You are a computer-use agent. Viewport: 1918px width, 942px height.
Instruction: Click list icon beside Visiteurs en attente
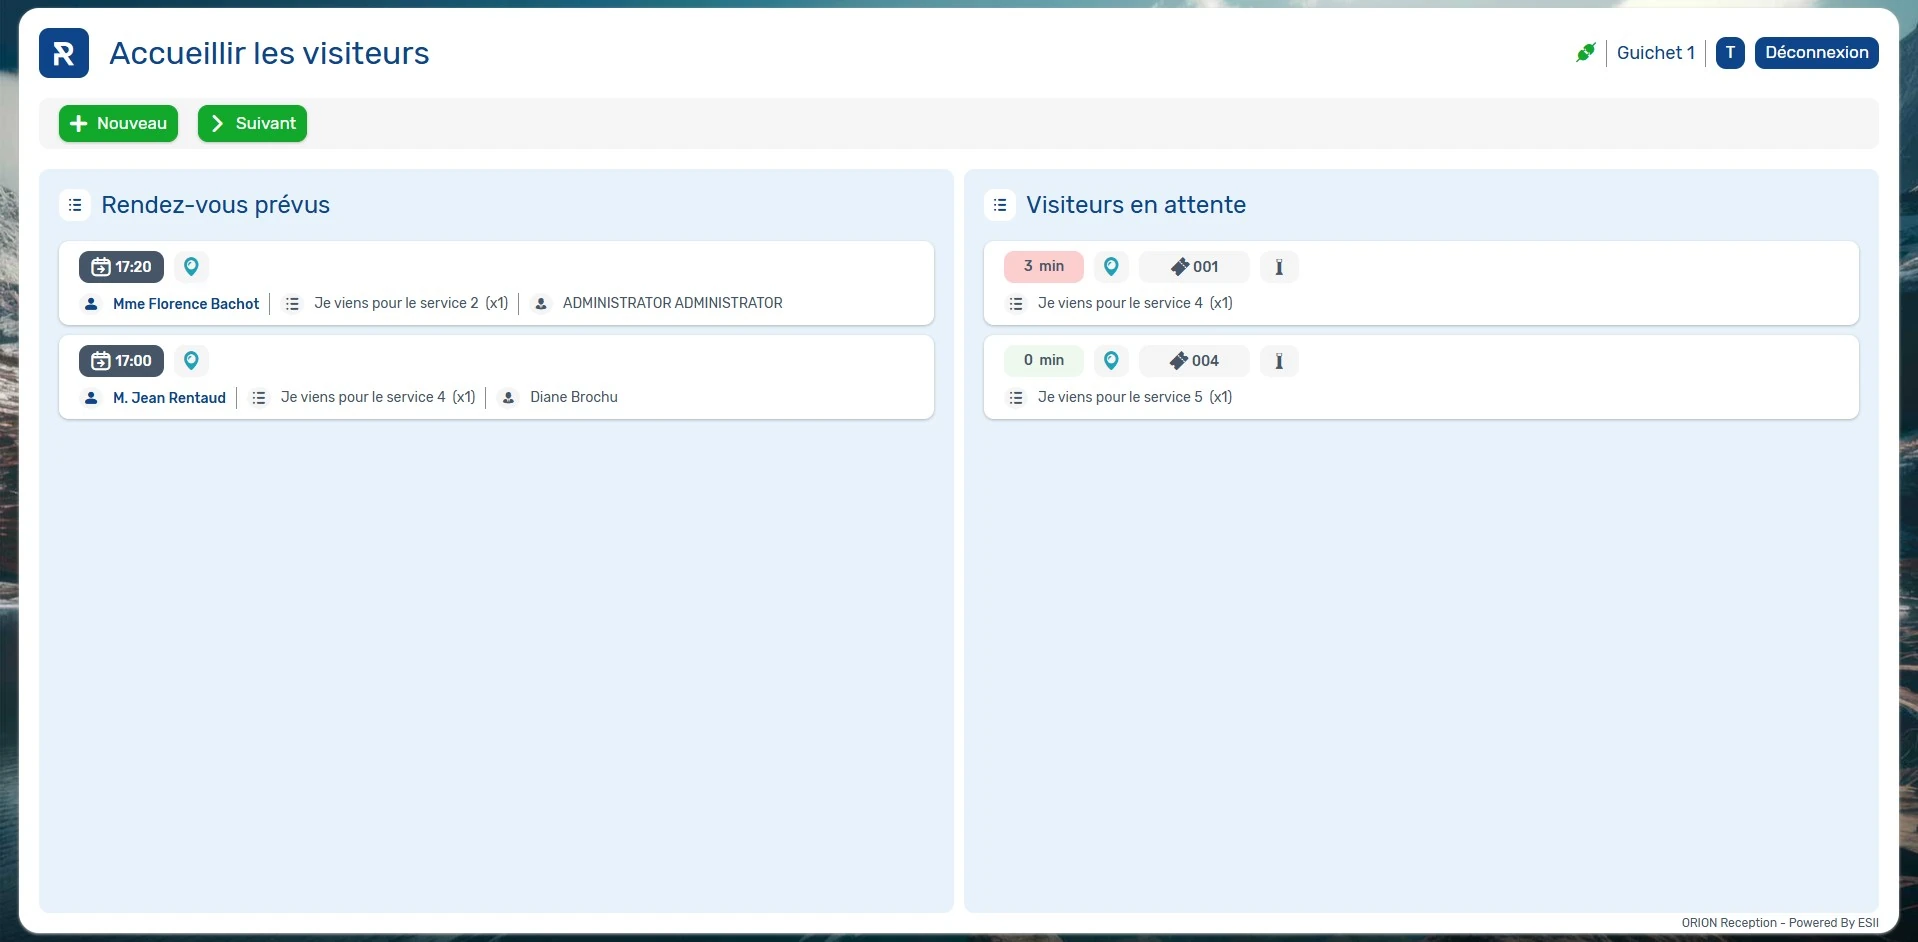1000,205
